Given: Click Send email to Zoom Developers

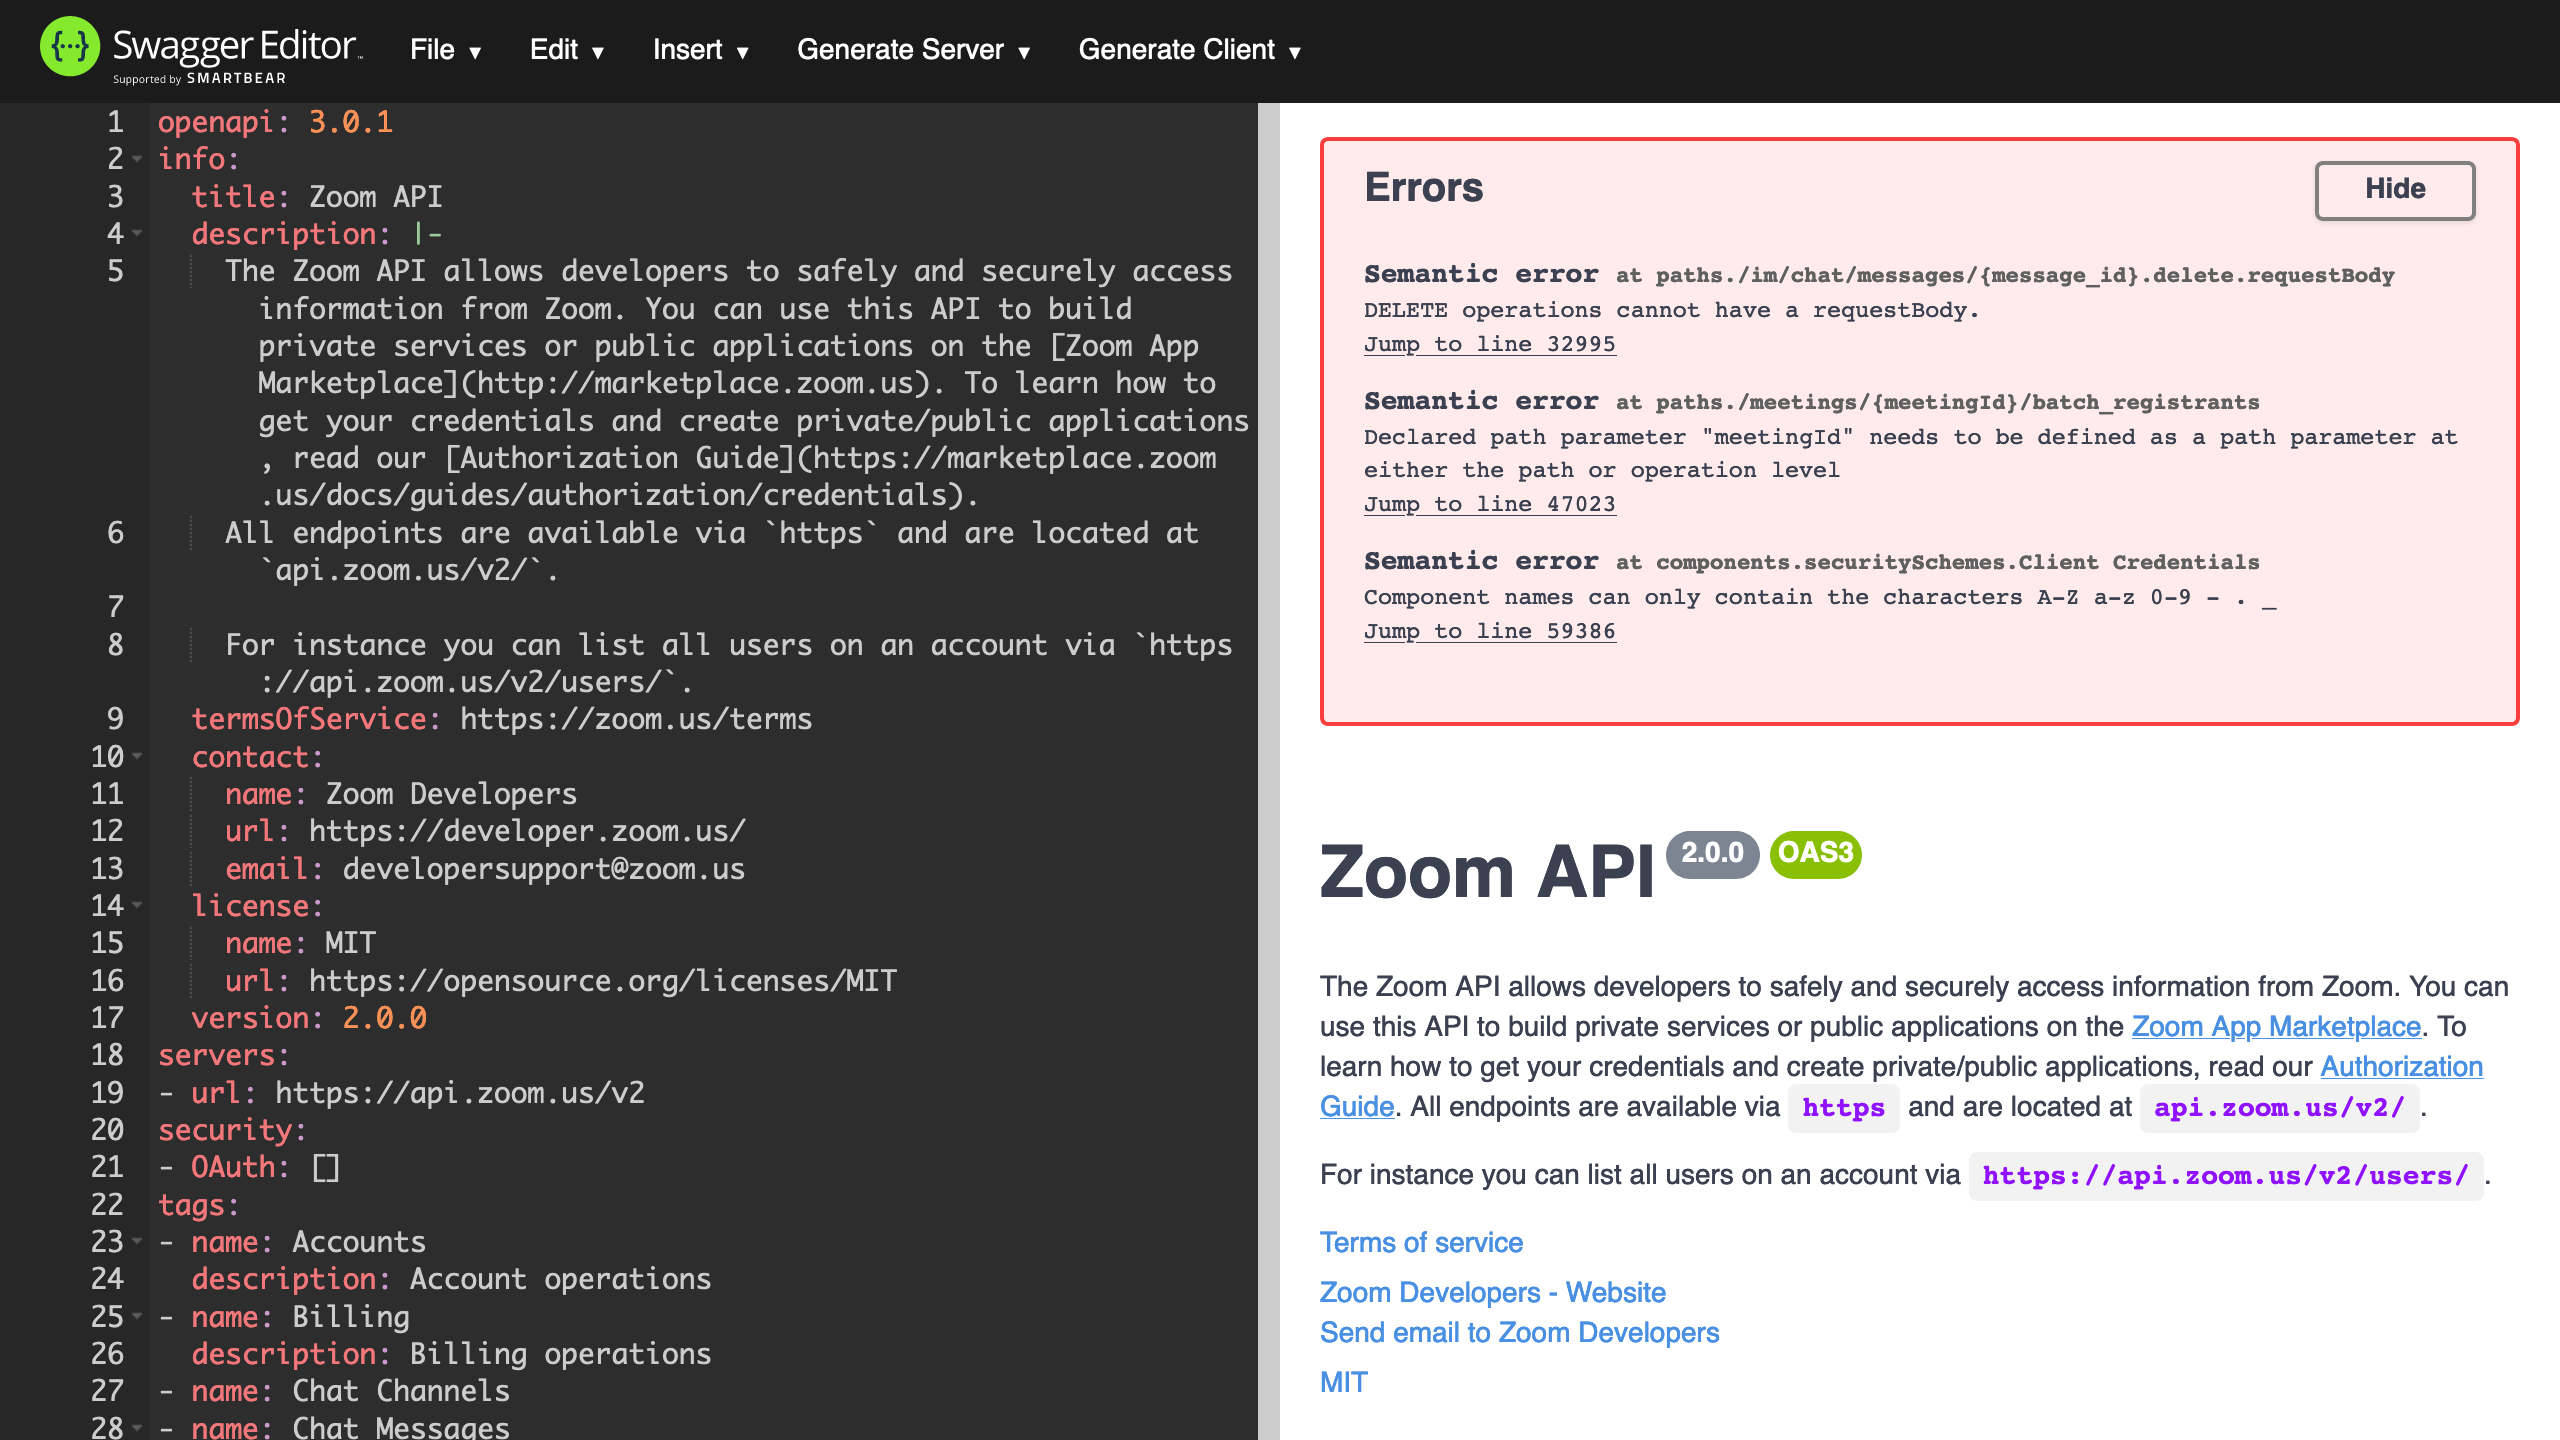Looking at the screenshot, I should pyautogui.click(x=1518, y=1332).
